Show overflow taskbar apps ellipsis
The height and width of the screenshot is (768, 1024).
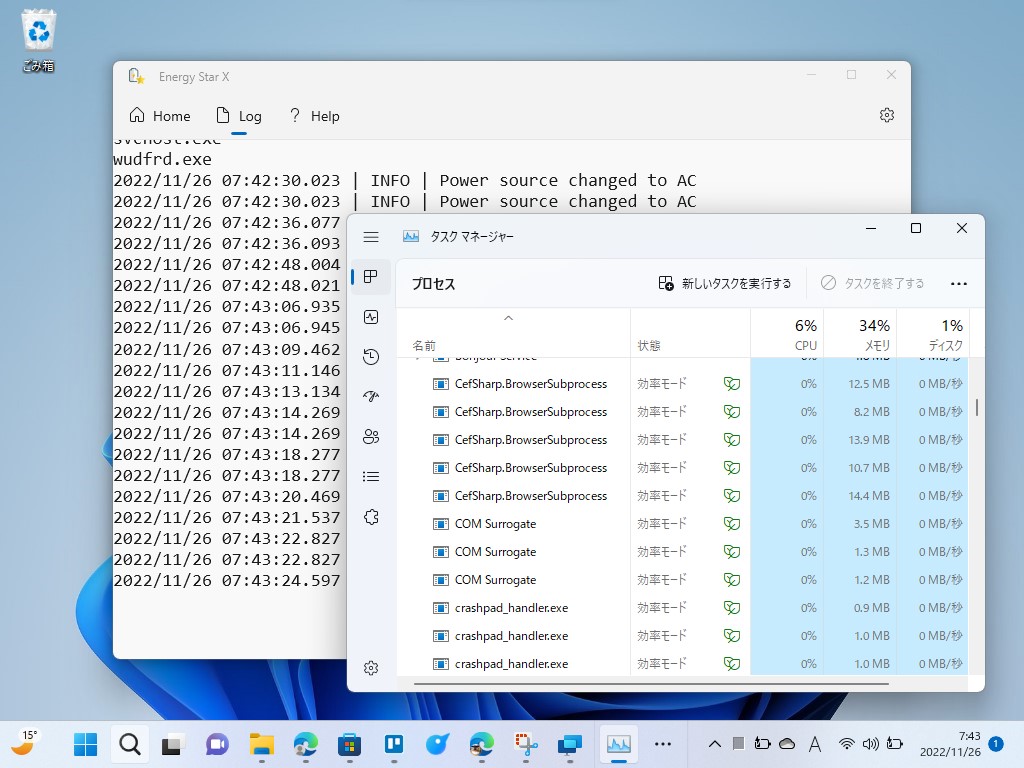tap(662, 744)
